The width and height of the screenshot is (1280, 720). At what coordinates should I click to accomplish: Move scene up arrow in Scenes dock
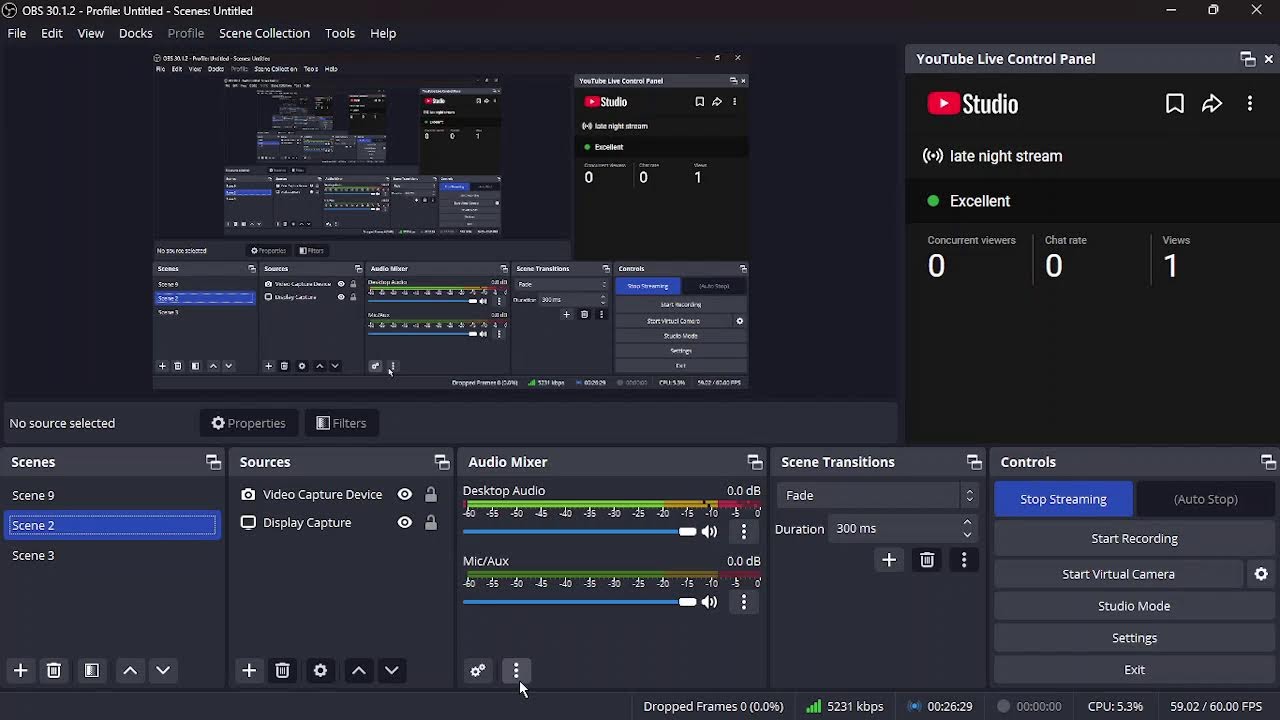[x=130, y=670]
